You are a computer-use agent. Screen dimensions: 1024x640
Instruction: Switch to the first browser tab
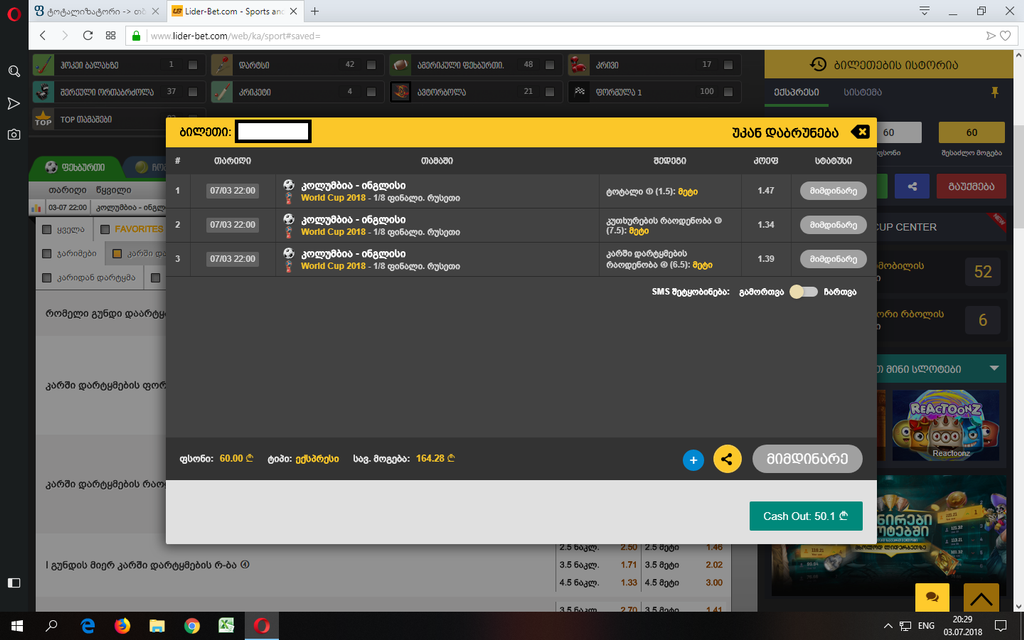pyautogui.click(x=97, y=11)
